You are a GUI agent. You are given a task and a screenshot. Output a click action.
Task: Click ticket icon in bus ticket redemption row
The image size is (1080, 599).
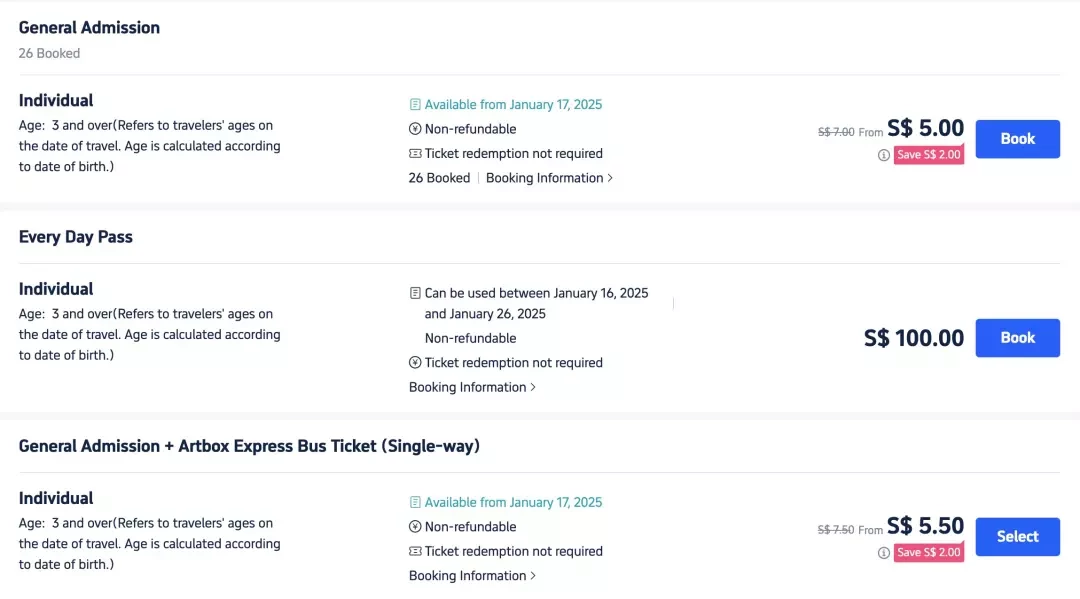(x=415, y=551)
